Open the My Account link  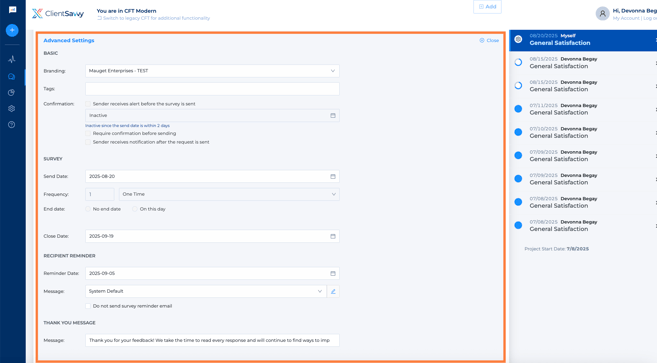point(626,18)
